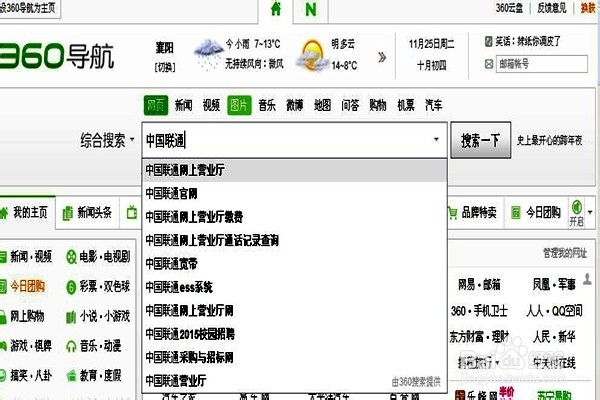Select the 网页 search tab
The height and width of the screenshot is (400, 600).
coord(156,105)
